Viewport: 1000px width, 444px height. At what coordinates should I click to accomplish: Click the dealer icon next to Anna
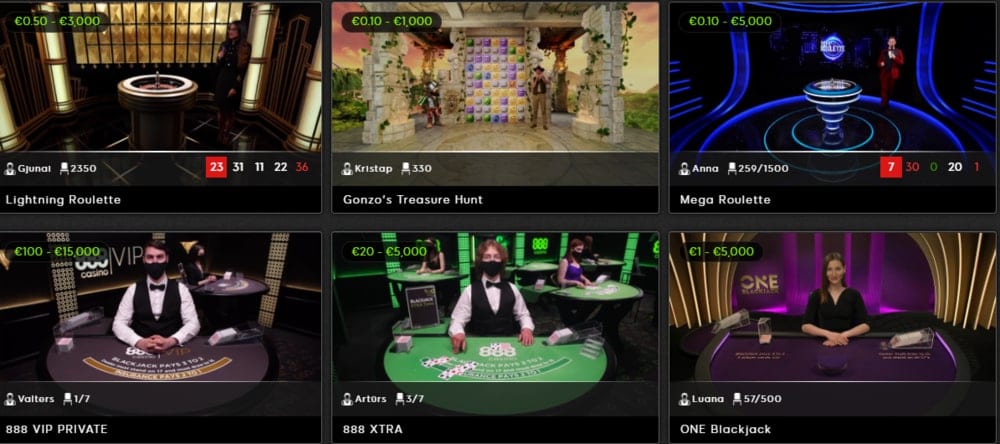pyautogui.click(x=684, y=168)
